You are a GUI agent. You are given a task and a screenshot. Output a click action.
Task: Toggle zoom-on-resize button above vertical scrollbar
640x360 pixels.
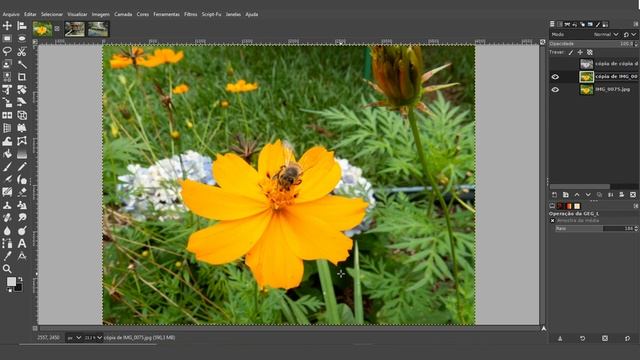coord(542,42)
